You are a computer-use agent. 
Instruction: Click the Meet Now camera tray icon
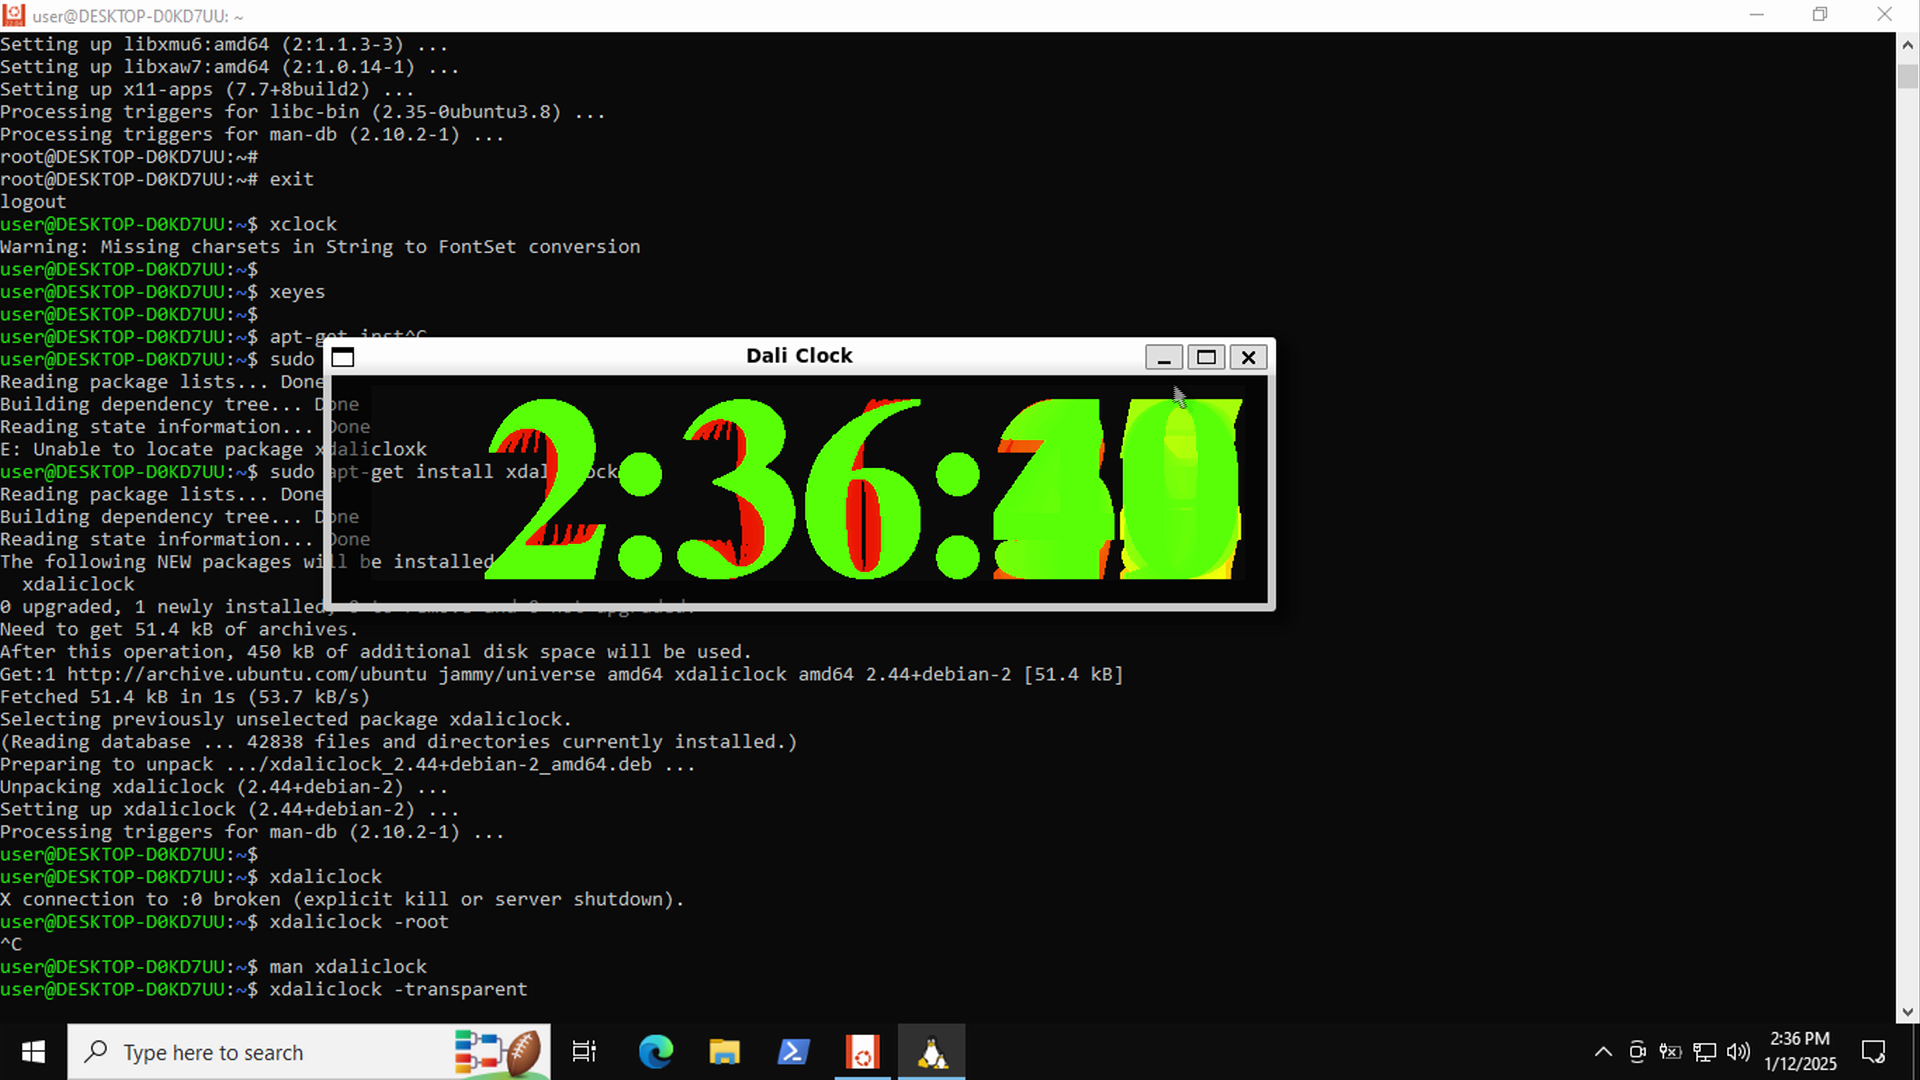point(1637,1052)
